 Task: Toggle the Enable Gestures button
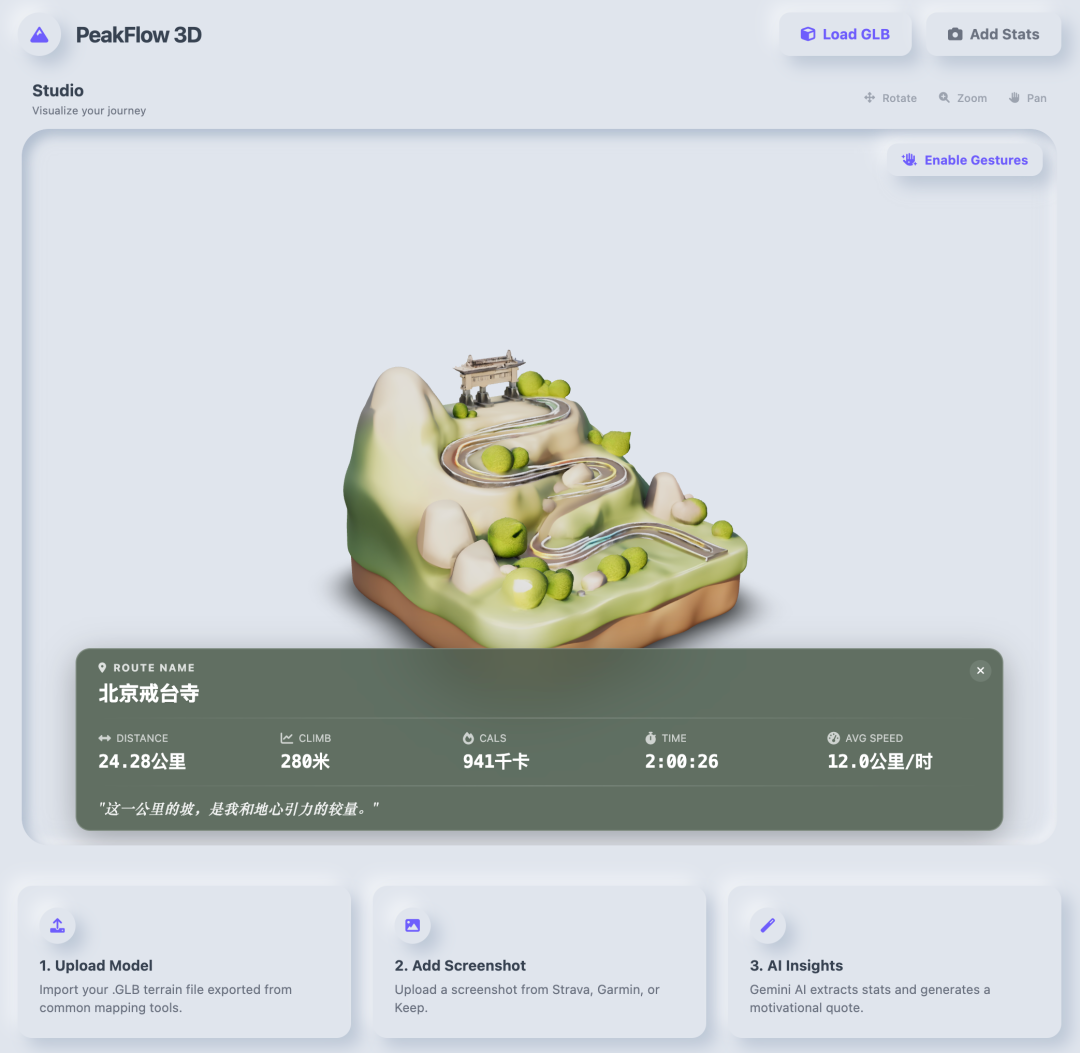(964, 160)
